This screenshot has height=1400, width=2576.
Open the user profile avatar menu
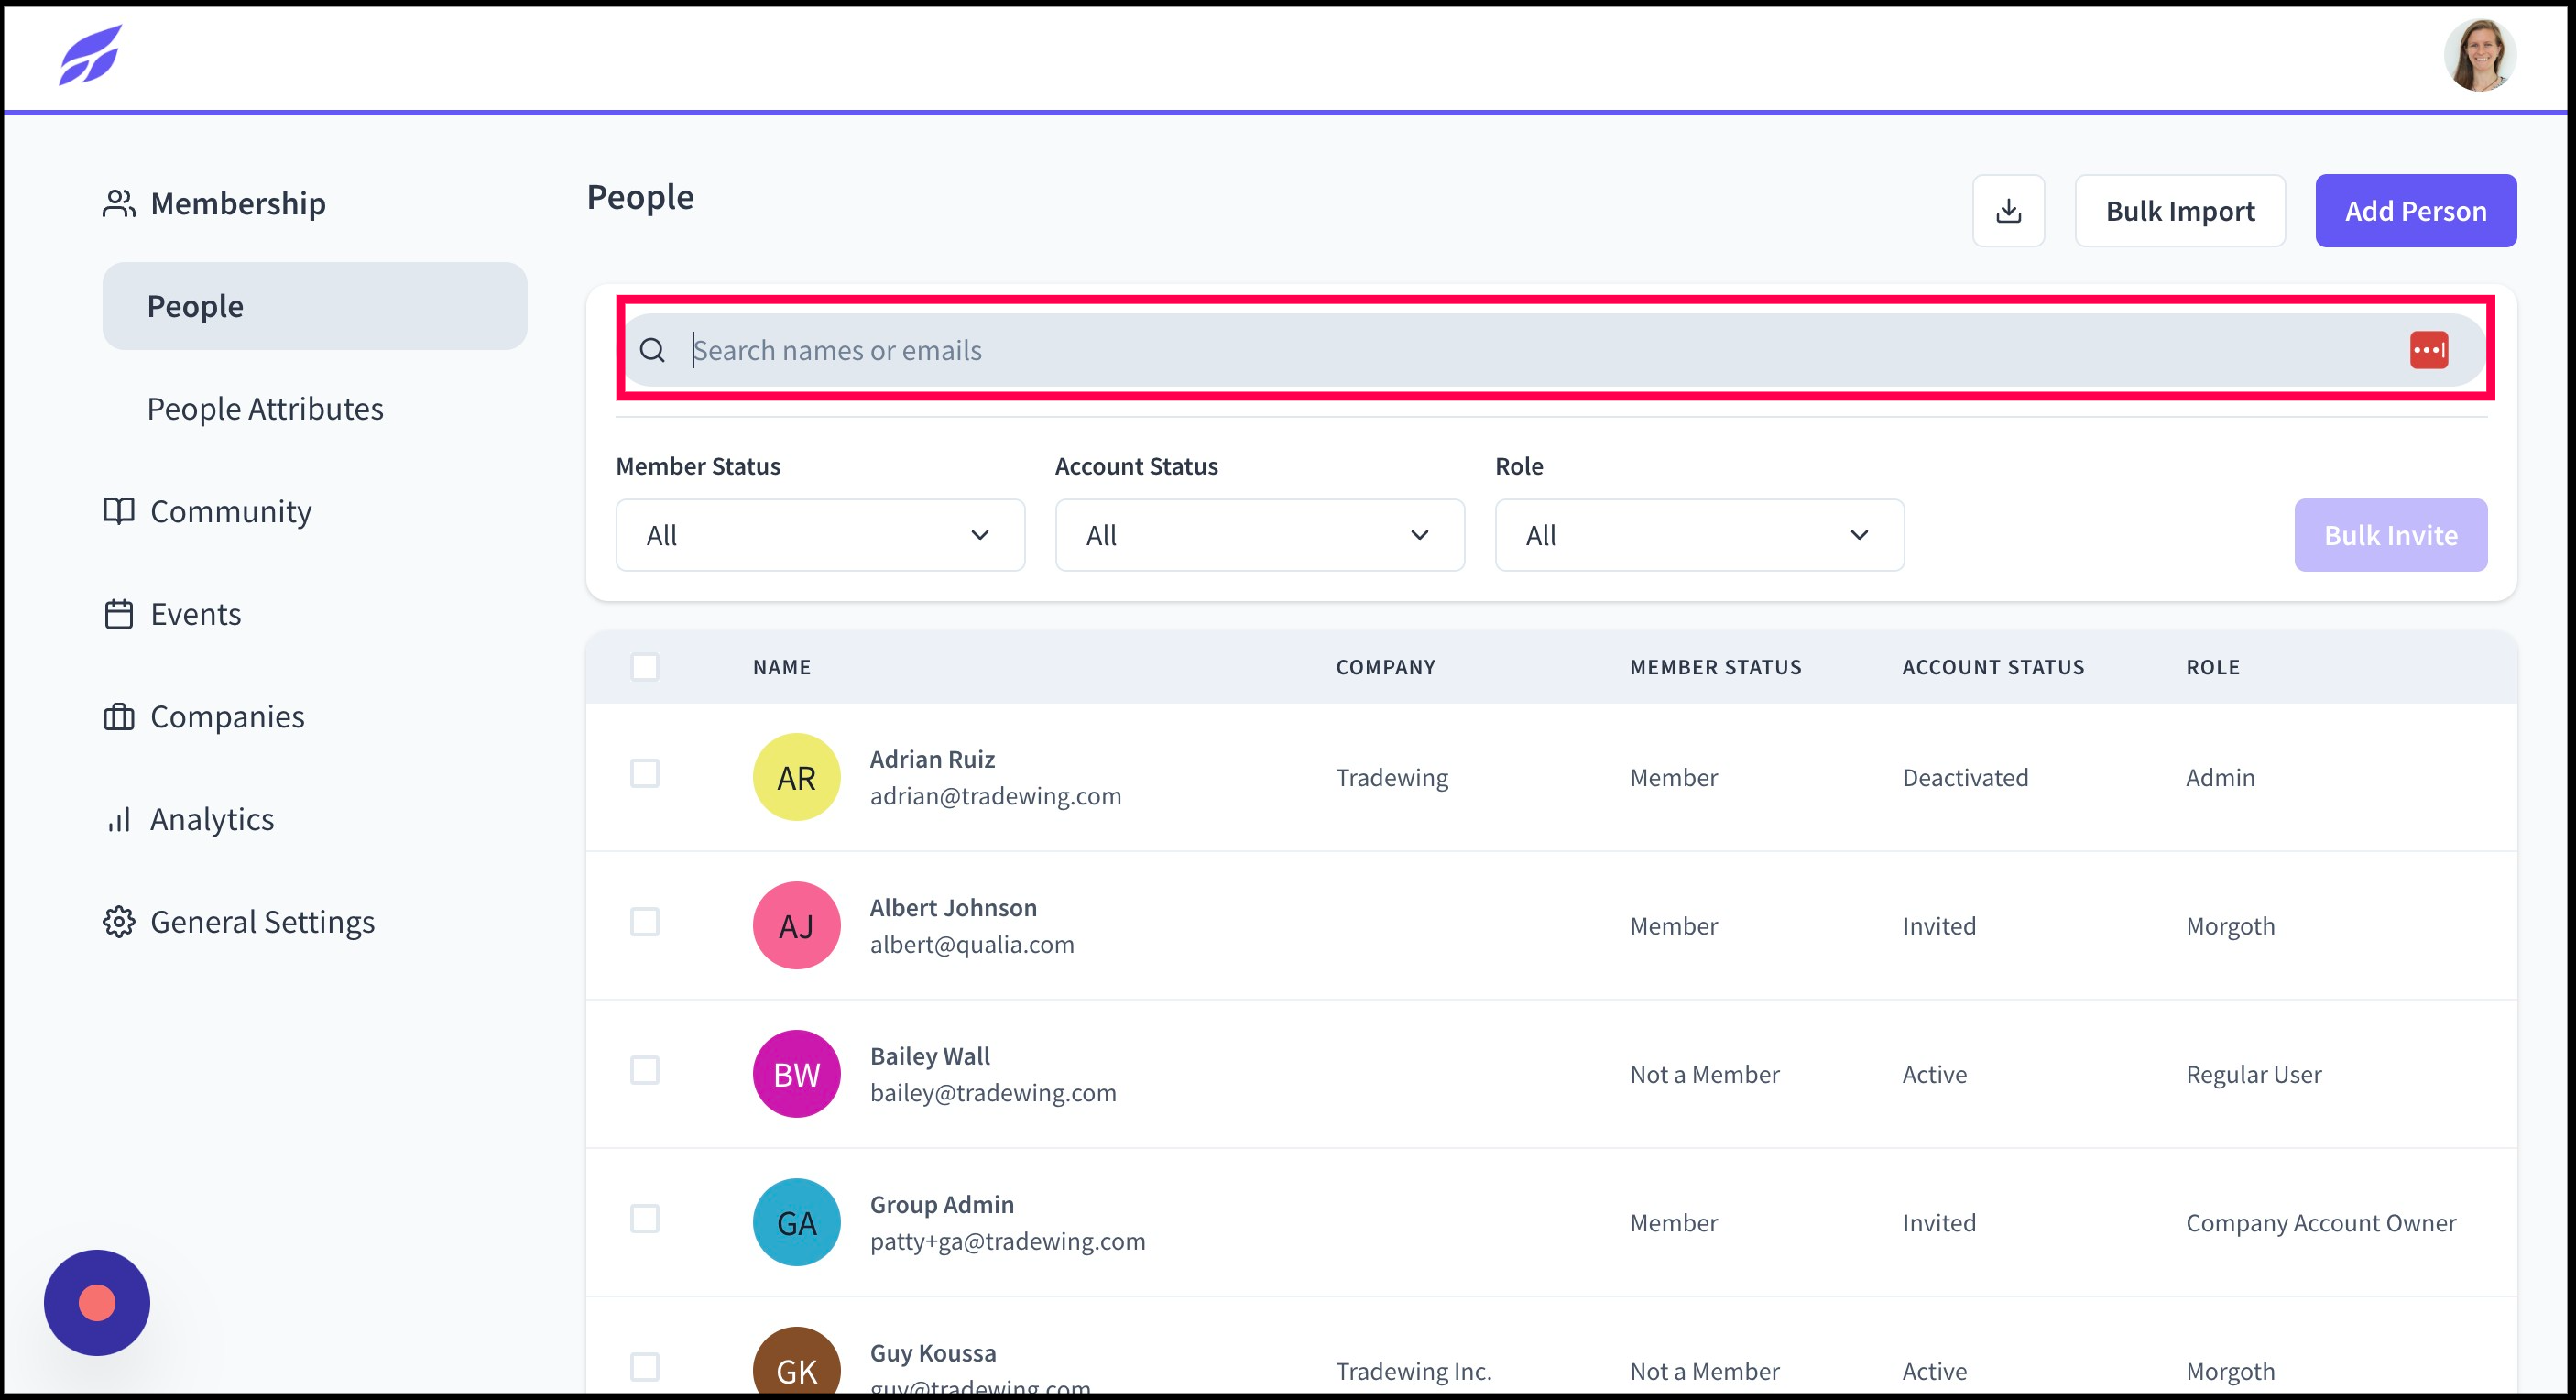coord(2480,55)
